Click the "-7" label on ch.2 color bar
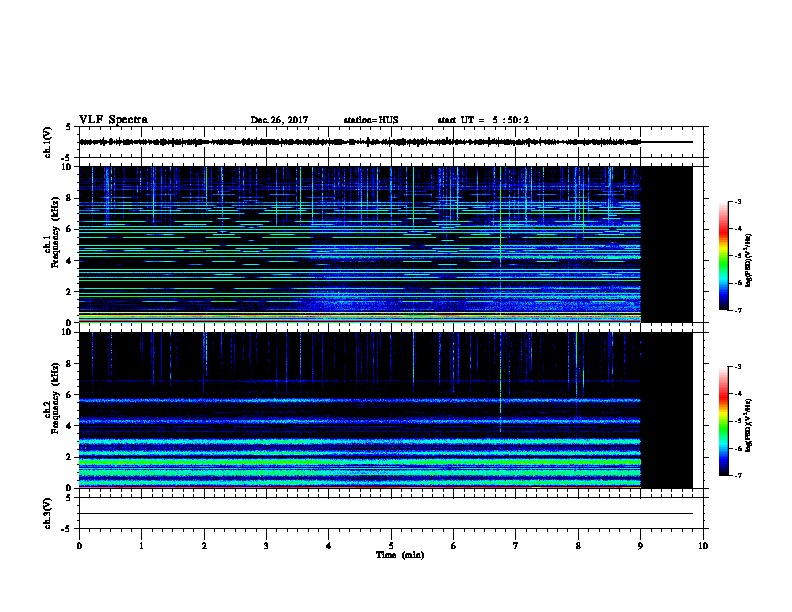 (x=737, y=476)
